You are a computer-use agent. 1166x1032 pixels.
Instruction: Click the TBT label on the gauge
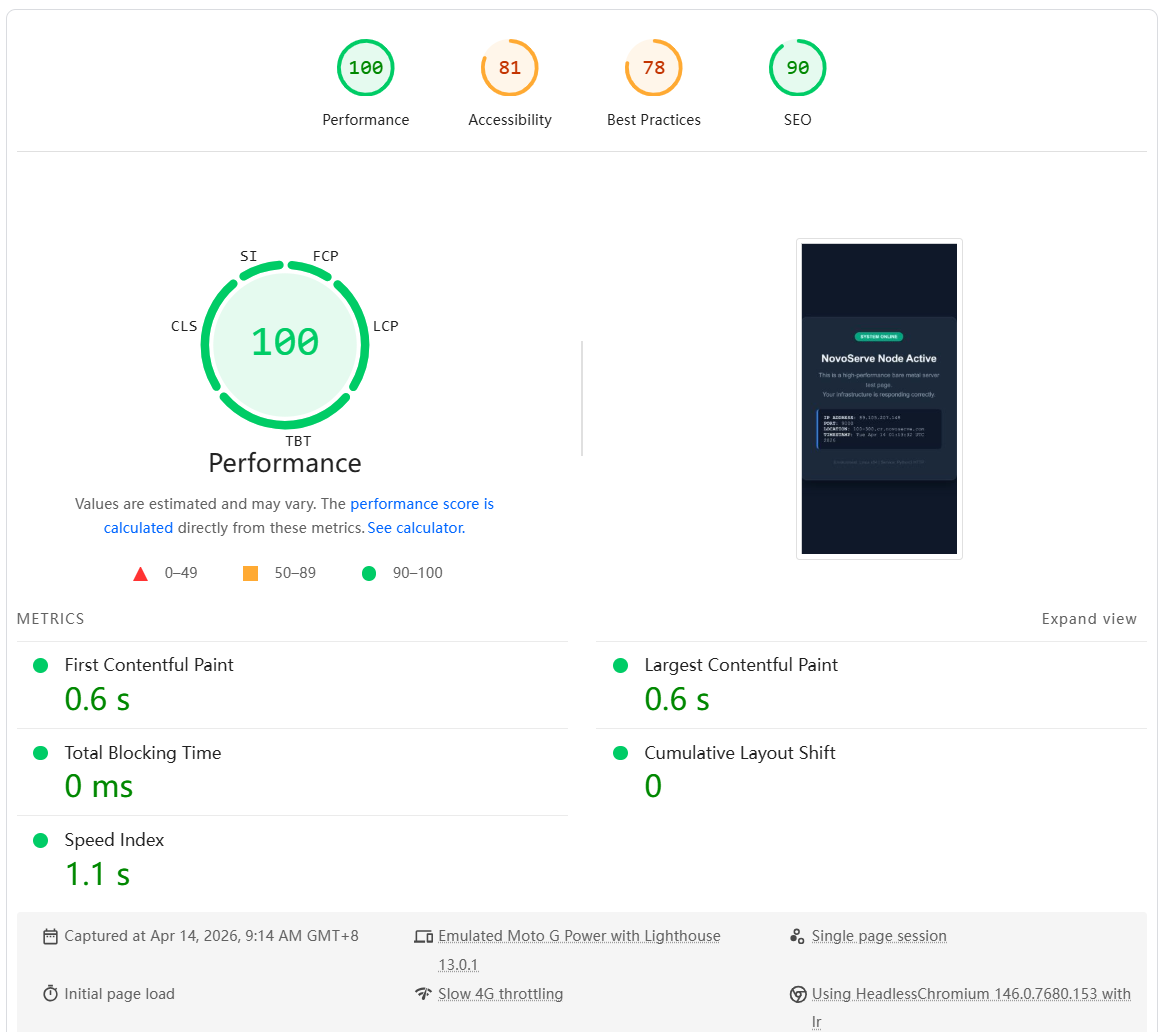pos(298,441)
